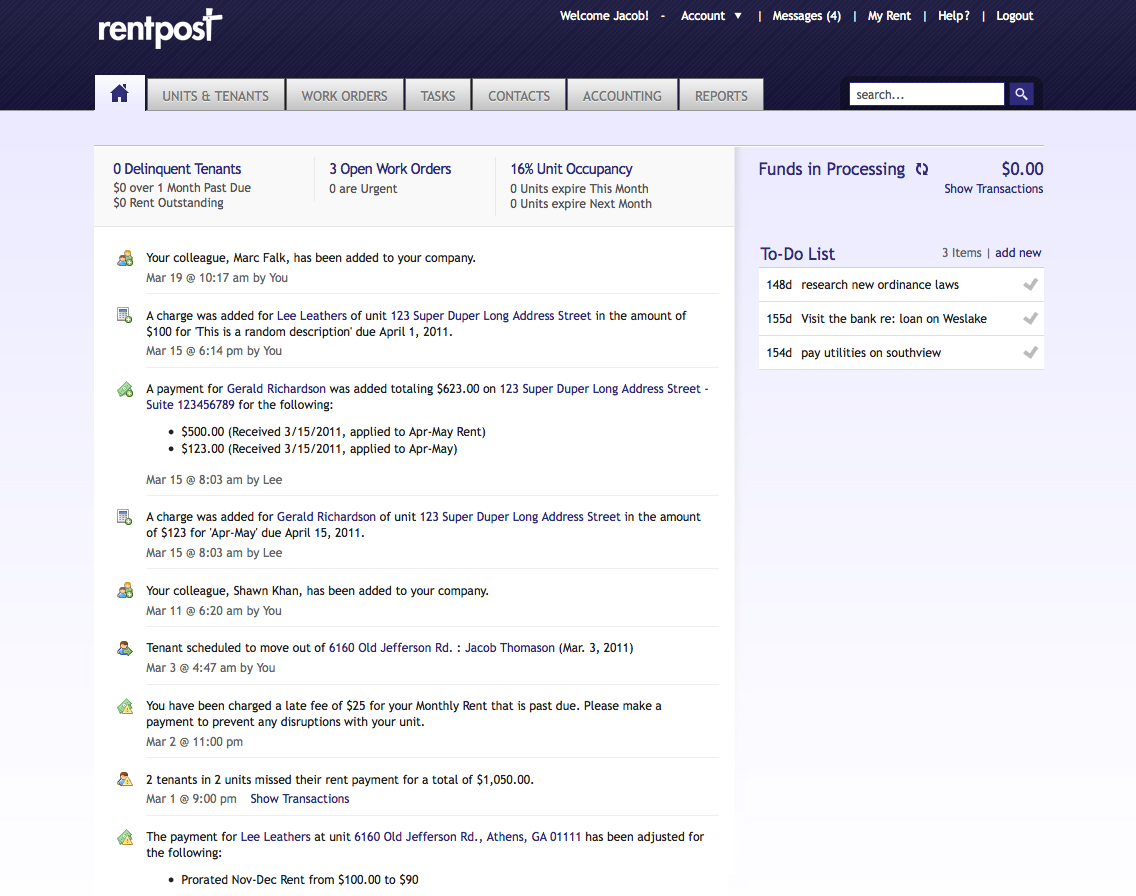Click payment icon beside Gerald Richardson payment
The height and width of the screenshot is (896, 1136).
click(125, 389)
